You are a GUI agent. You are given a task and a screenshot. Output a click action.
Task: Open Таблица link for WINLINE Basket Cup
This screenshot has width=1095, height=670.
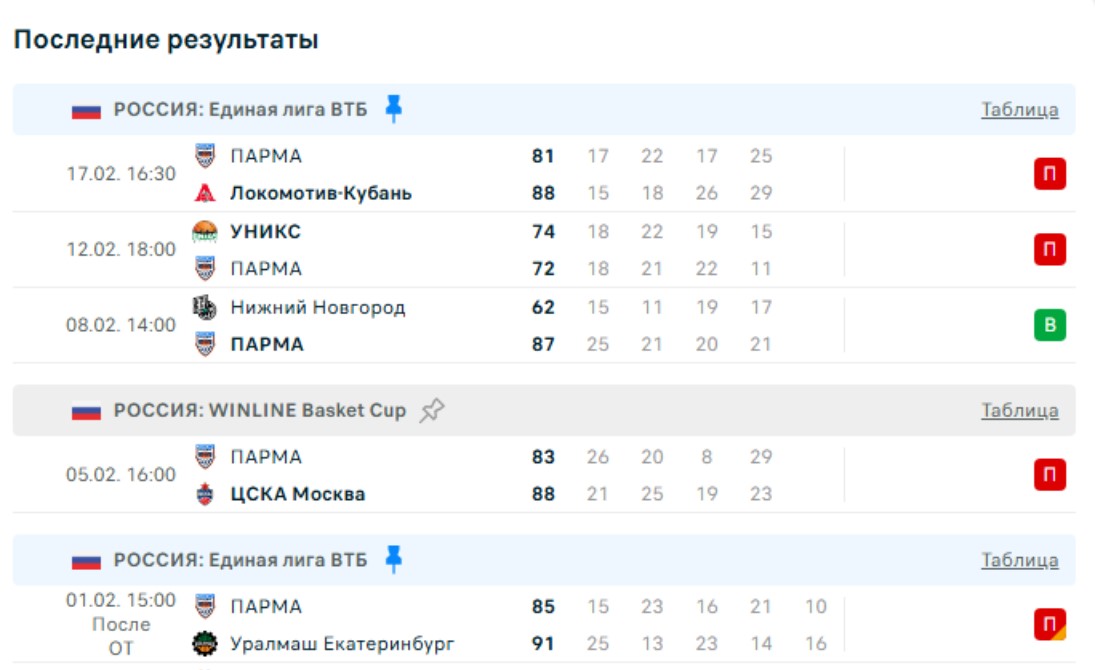click(1019, 410)
